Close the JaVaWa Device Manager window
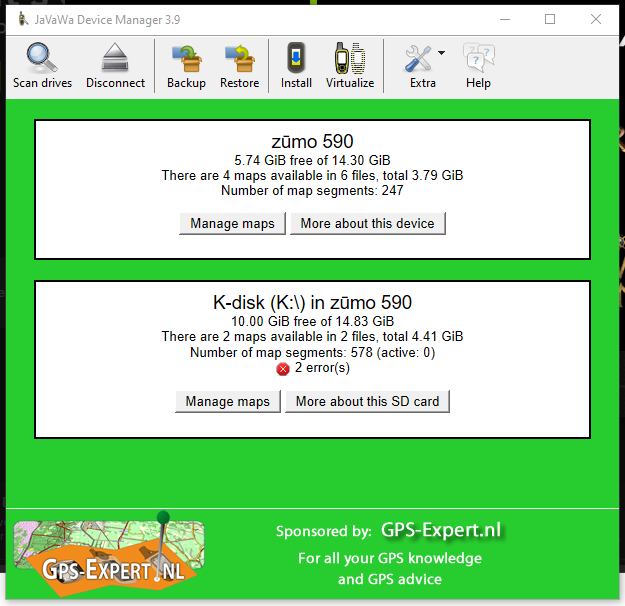 pyautogui.click(x=596, y=19)
